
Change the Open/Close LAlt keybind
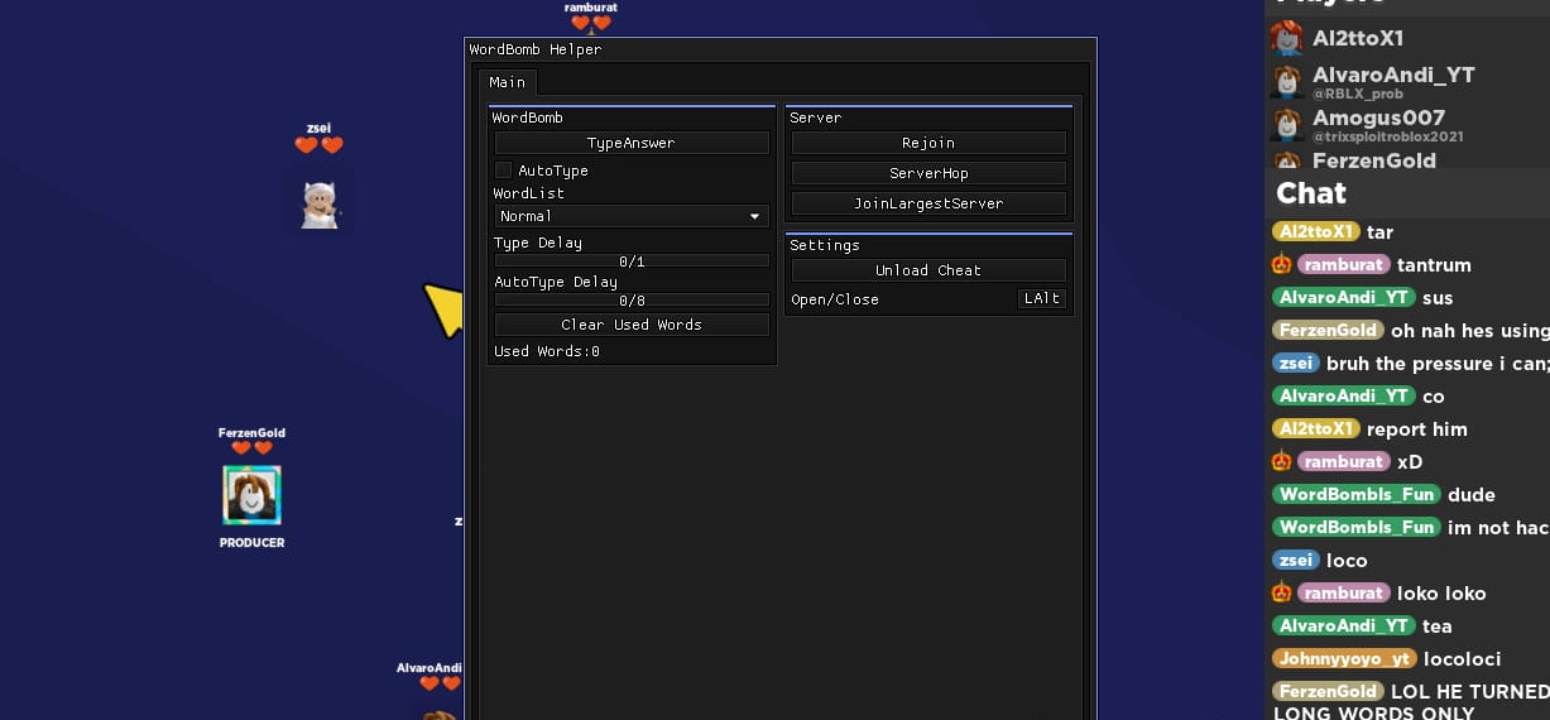pos(1041,299)
